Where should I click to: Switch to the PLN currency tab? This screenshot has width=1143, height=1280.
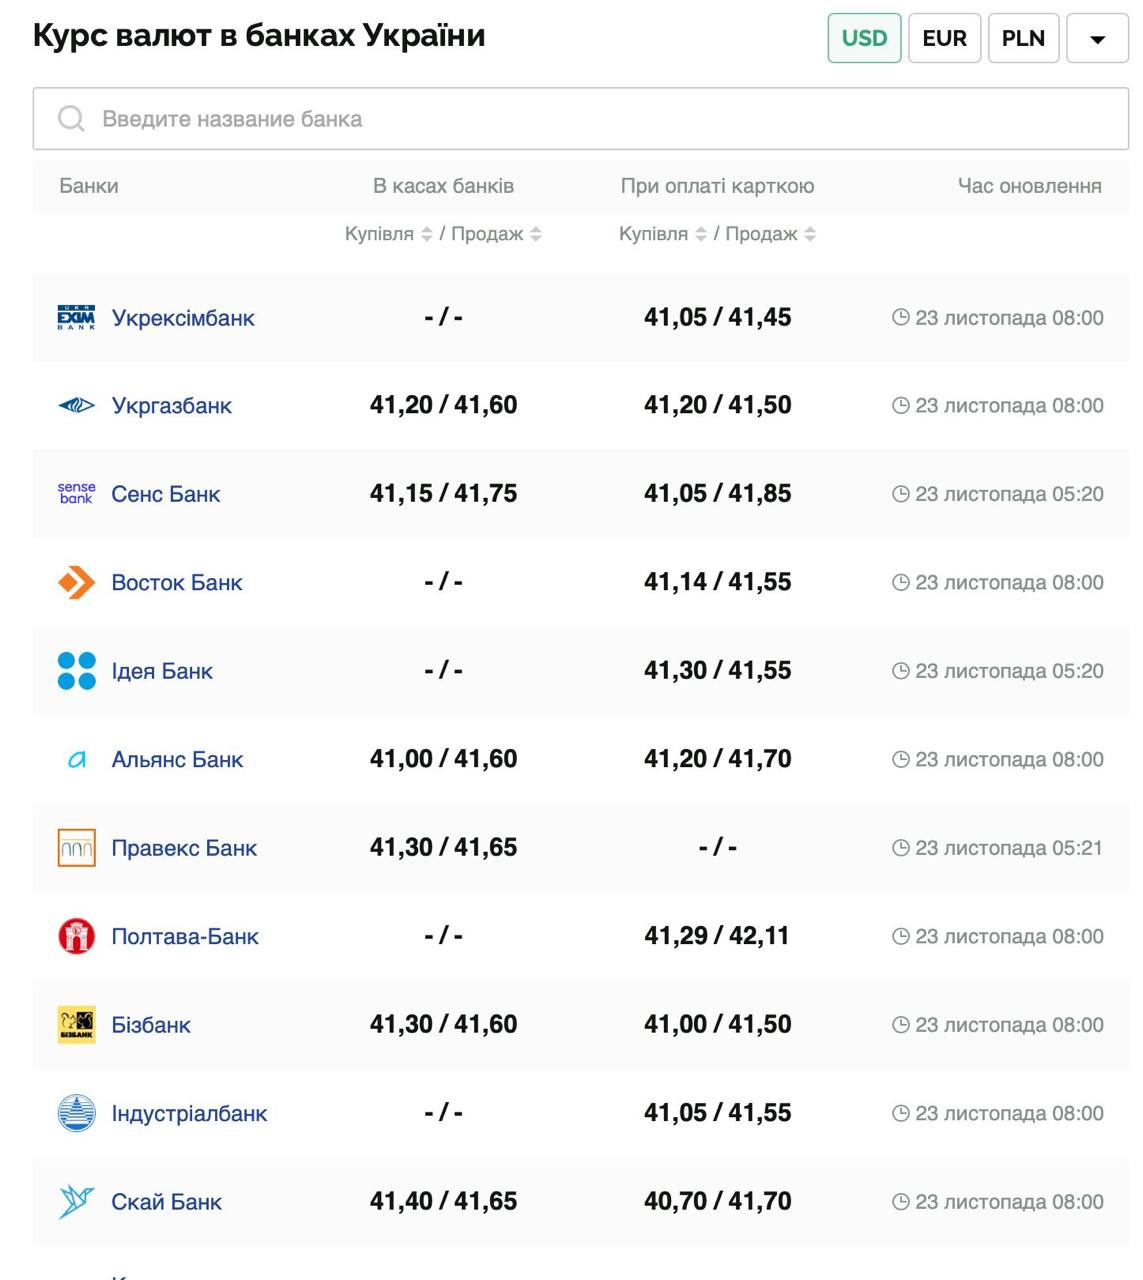(1023, 38)
